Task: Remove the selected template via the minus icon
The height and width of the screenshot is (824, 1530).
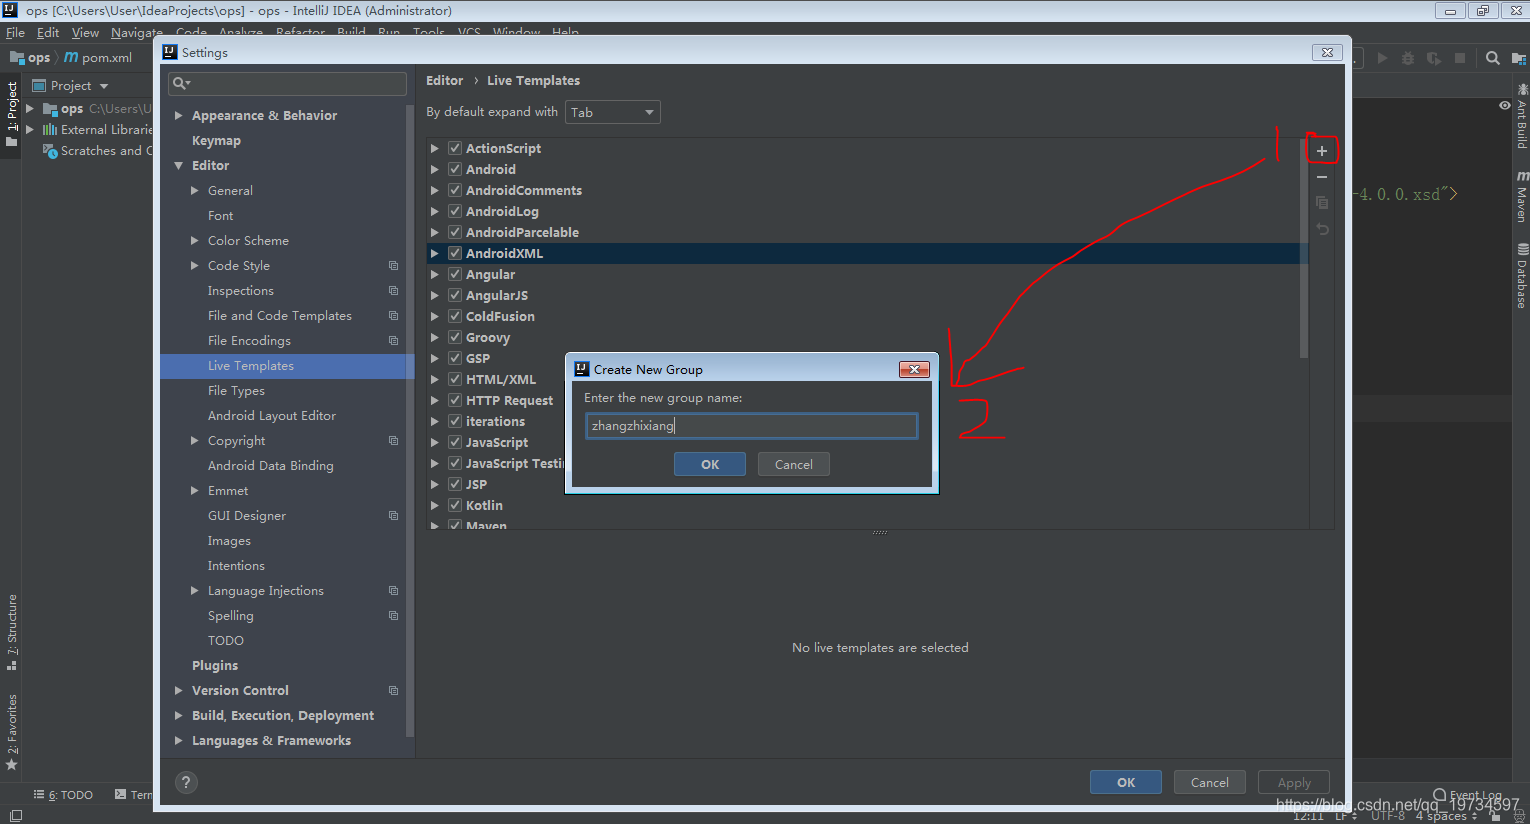Action: tap(1321, 177)
